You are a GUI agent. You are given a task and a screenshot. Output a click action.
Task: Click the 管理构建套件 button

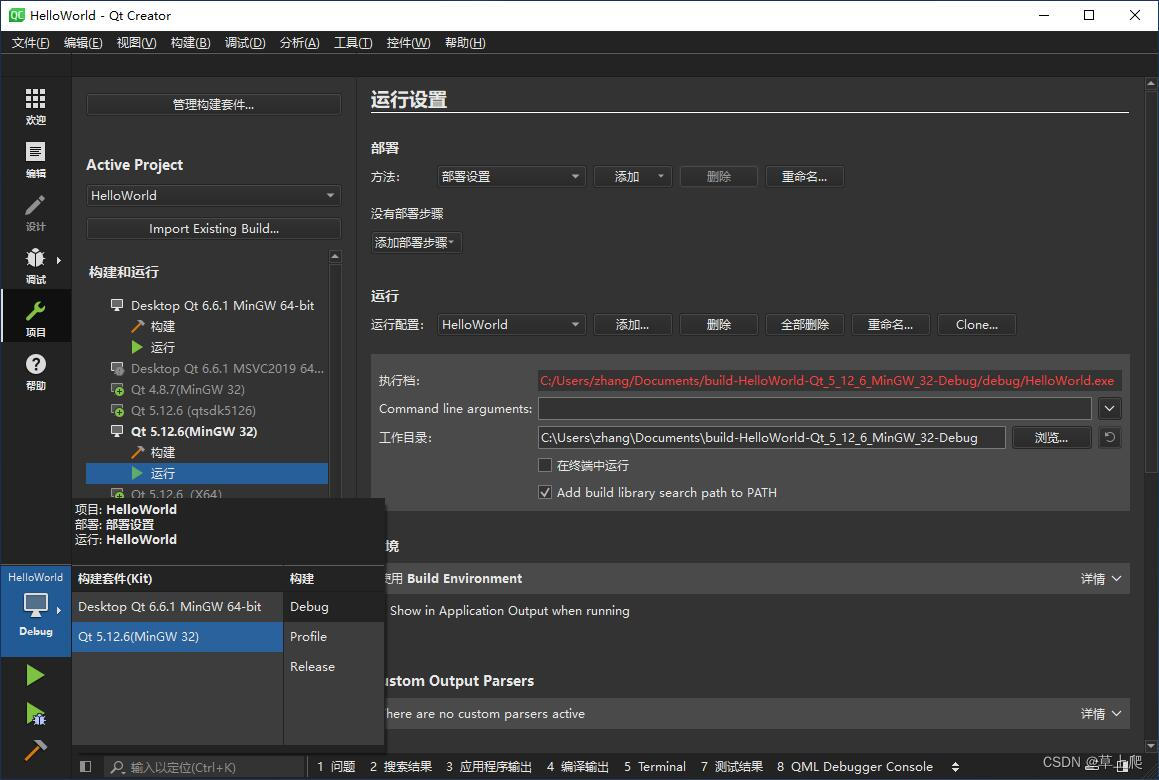[213, 104]
